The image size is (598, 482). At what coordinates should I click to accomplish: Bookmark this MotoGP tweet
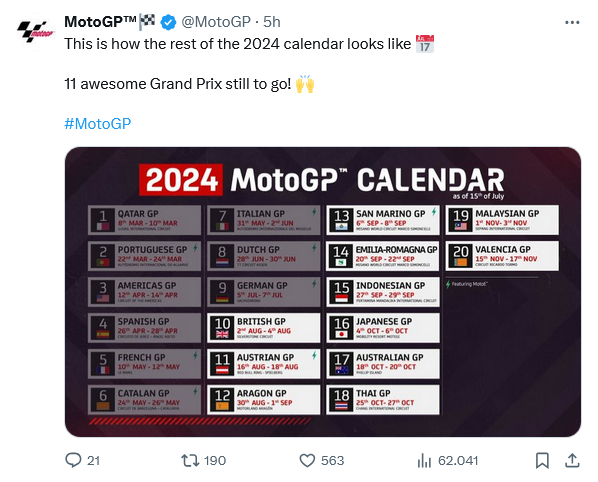(x=542, y=460)
